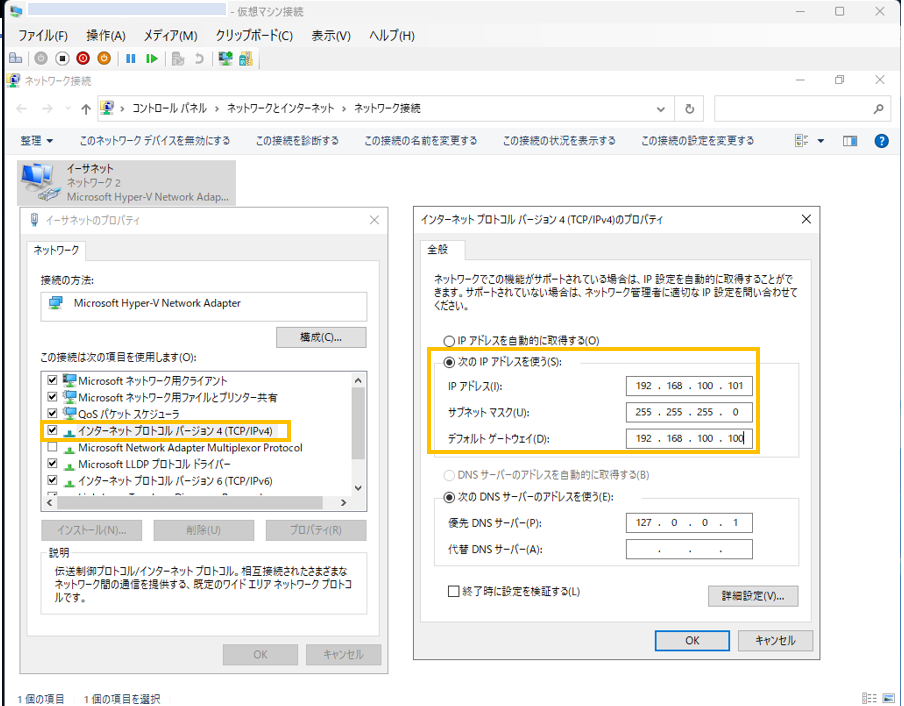Viewport: 904px width, 706px height.
Task: Click the protocol list scroll-right arrow
Action: [x=344, y=503]
